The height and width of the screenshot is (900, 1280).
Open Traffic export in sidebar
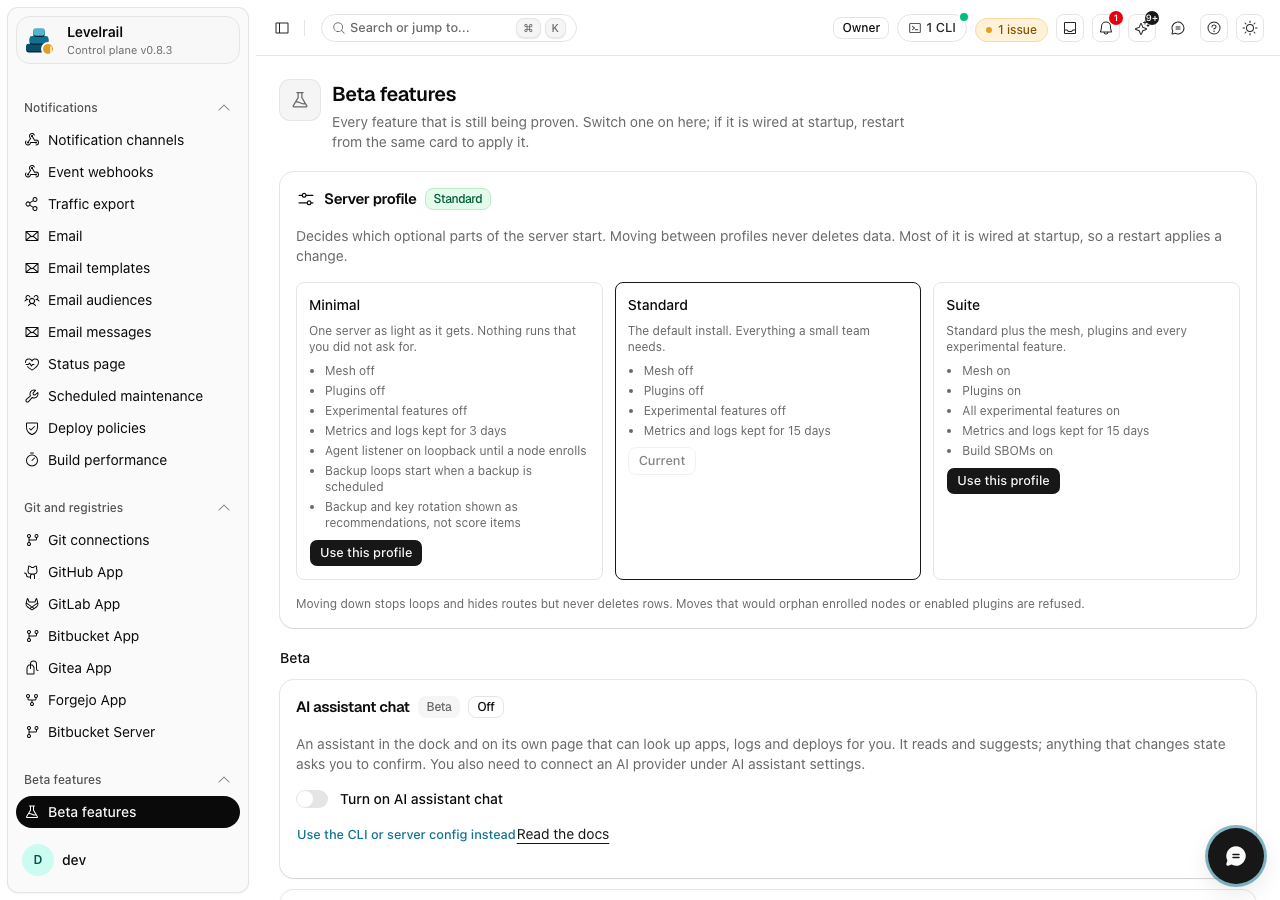[128, 204]
